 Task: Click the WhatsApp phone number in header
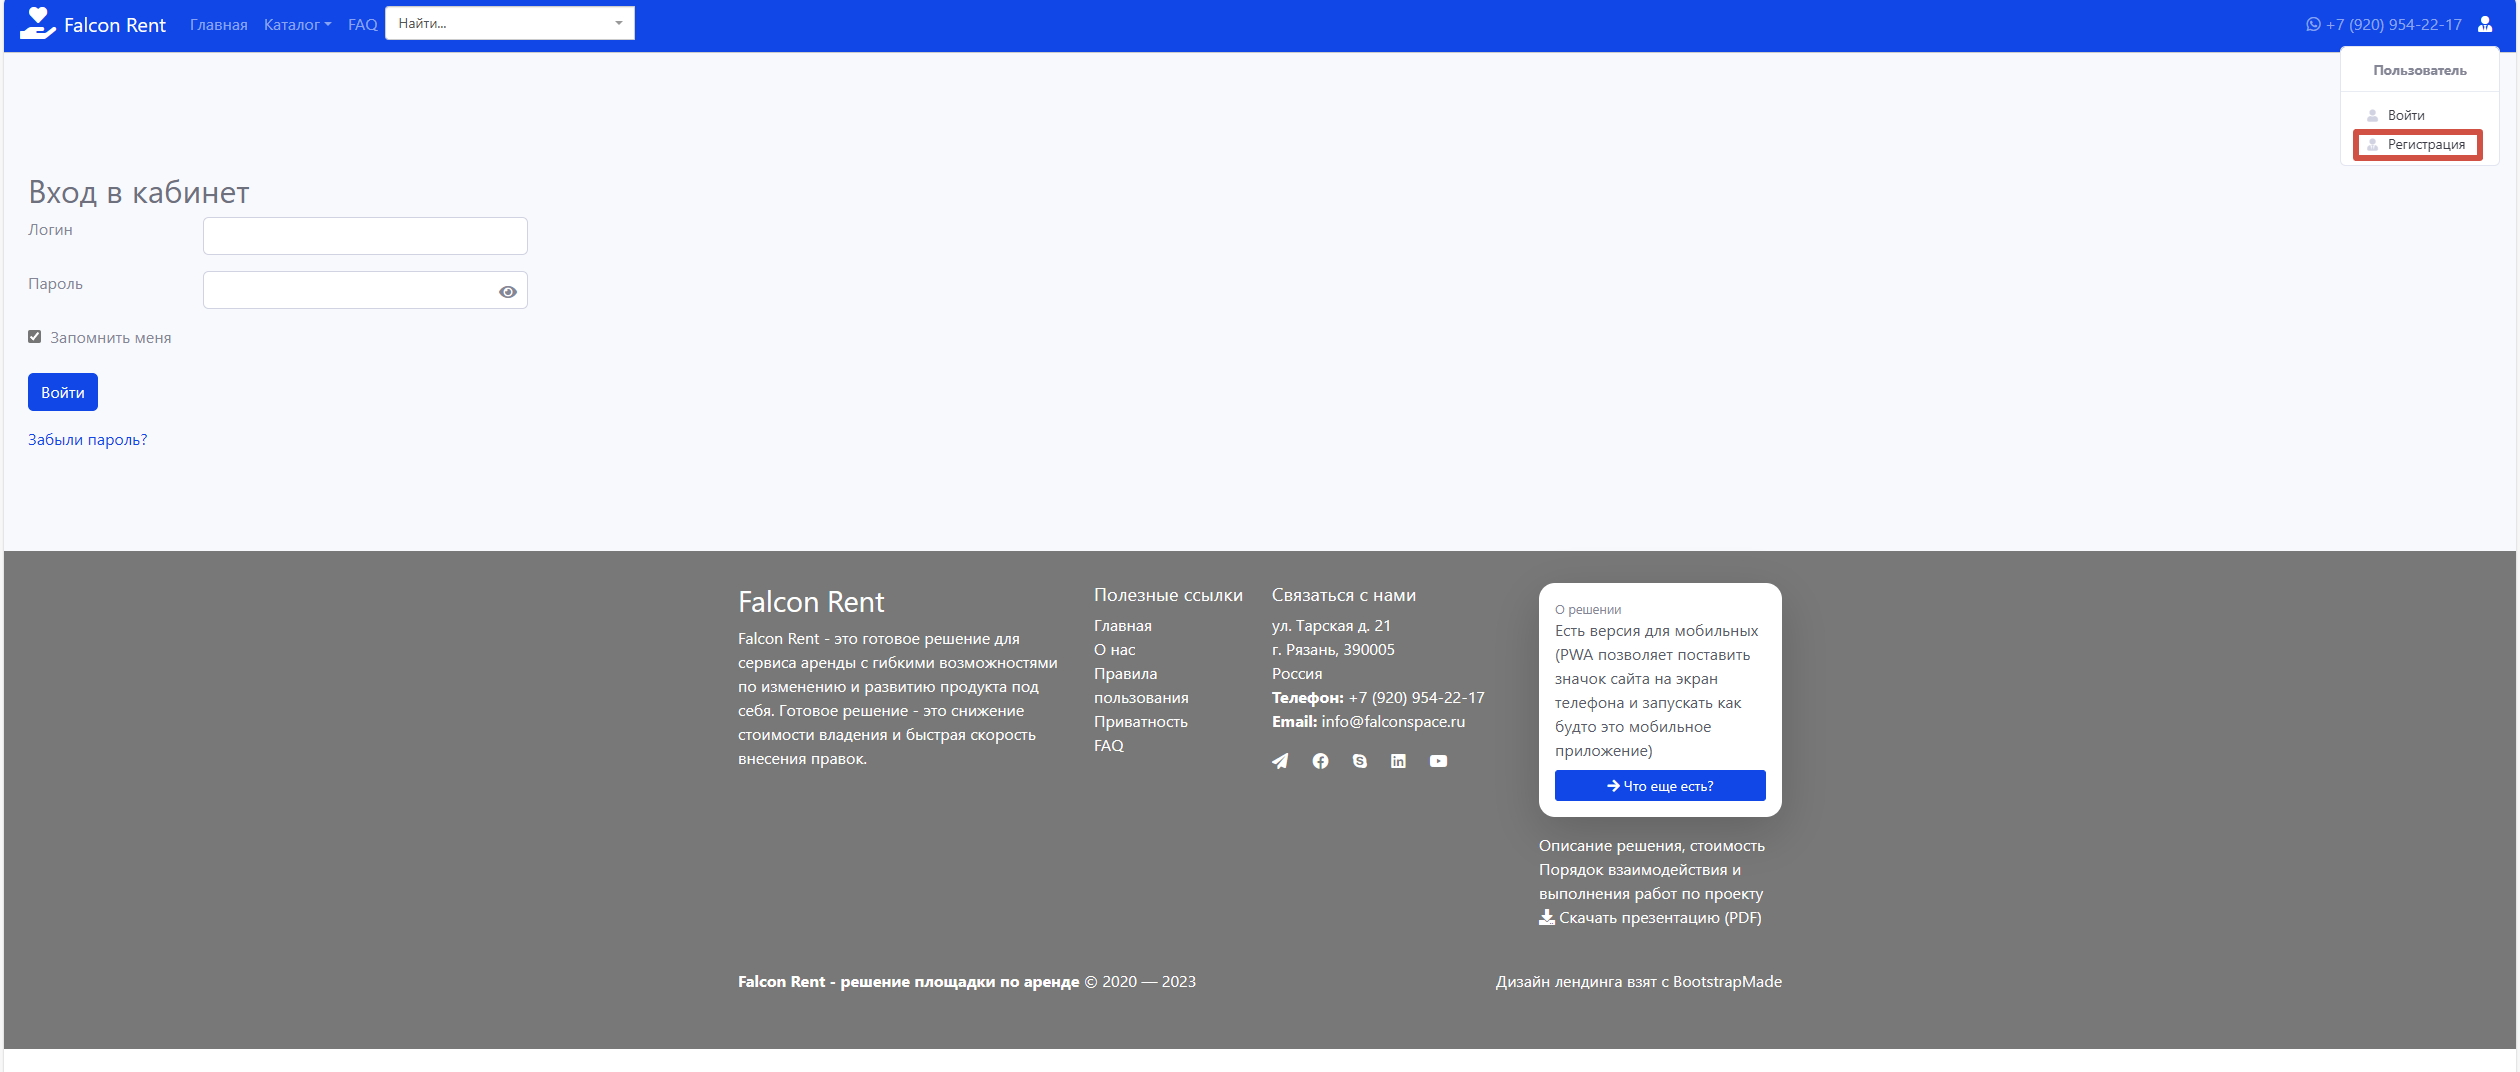[x=2384, y=24]
